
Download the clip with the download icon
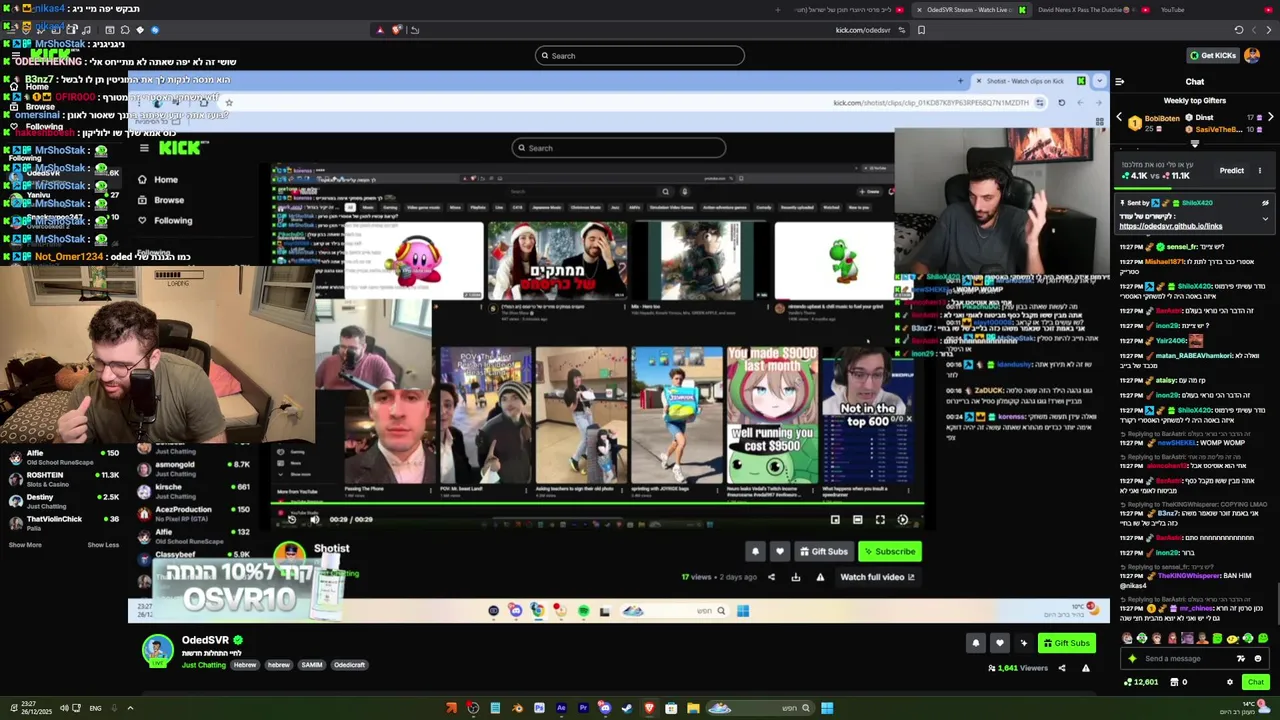pos(795,577)
